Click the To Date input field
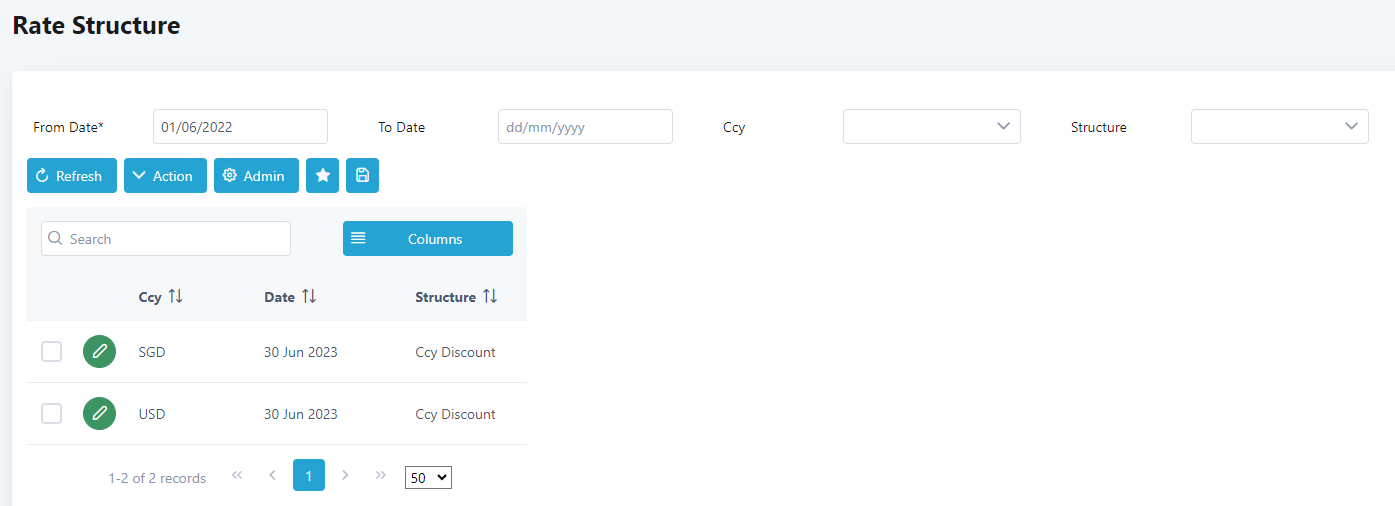1395x506 pixels. click(585, 127)
